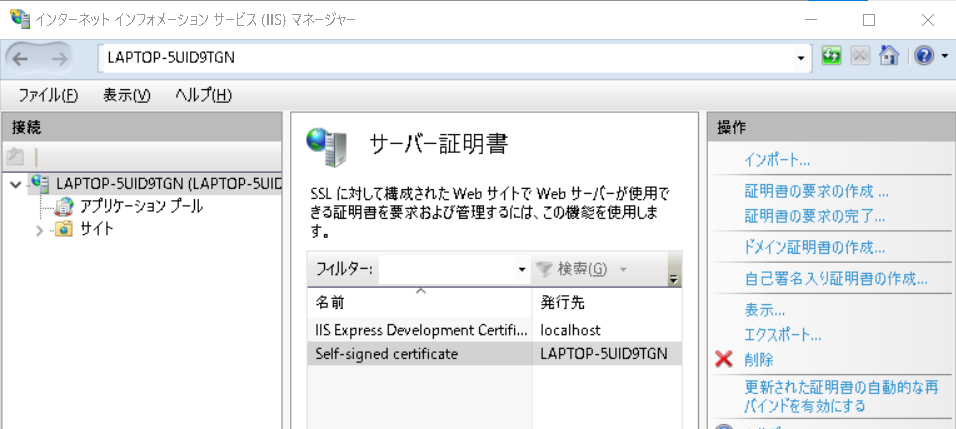Open the 表示(V) menu

[126, 96]
